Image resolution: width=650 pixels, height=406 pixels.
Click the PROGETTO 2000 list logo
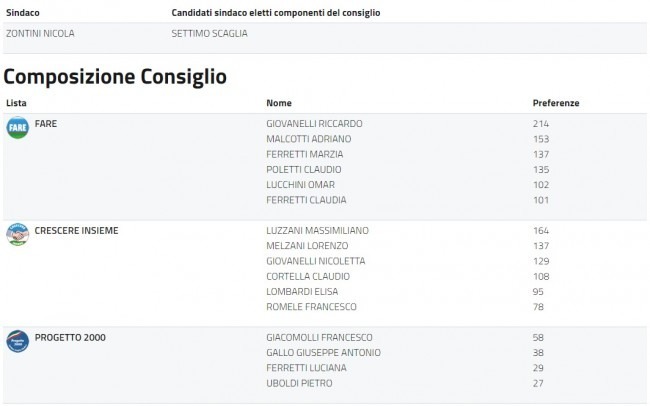18,342
